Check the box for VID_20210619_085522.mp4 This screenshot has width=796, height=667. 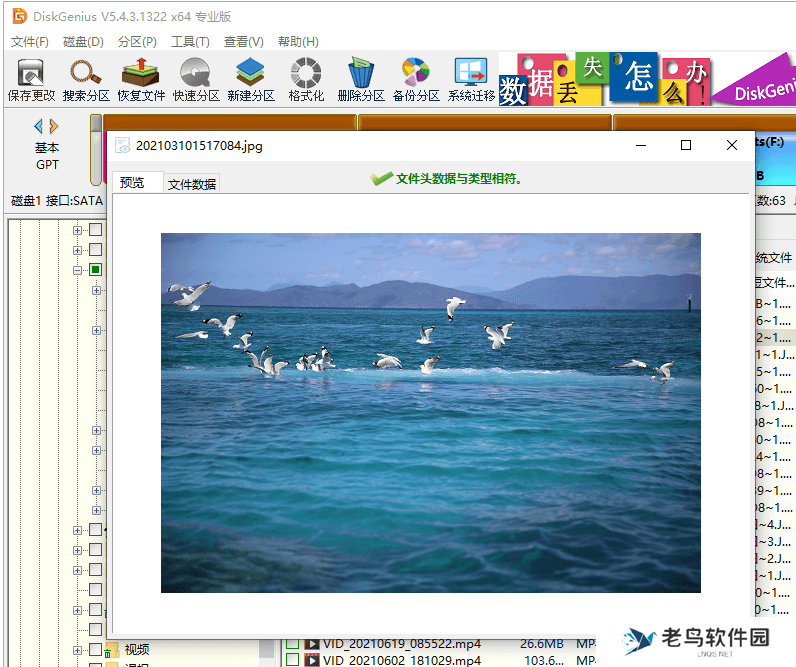pos(292,645)
